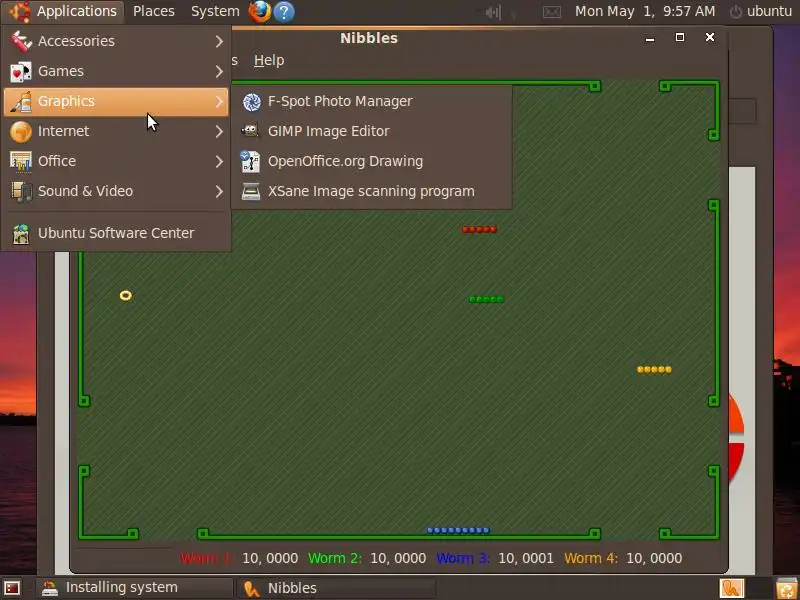Open the Help menu in Nibbles
This screenshot has height=600, width=800.
point(269,60)
